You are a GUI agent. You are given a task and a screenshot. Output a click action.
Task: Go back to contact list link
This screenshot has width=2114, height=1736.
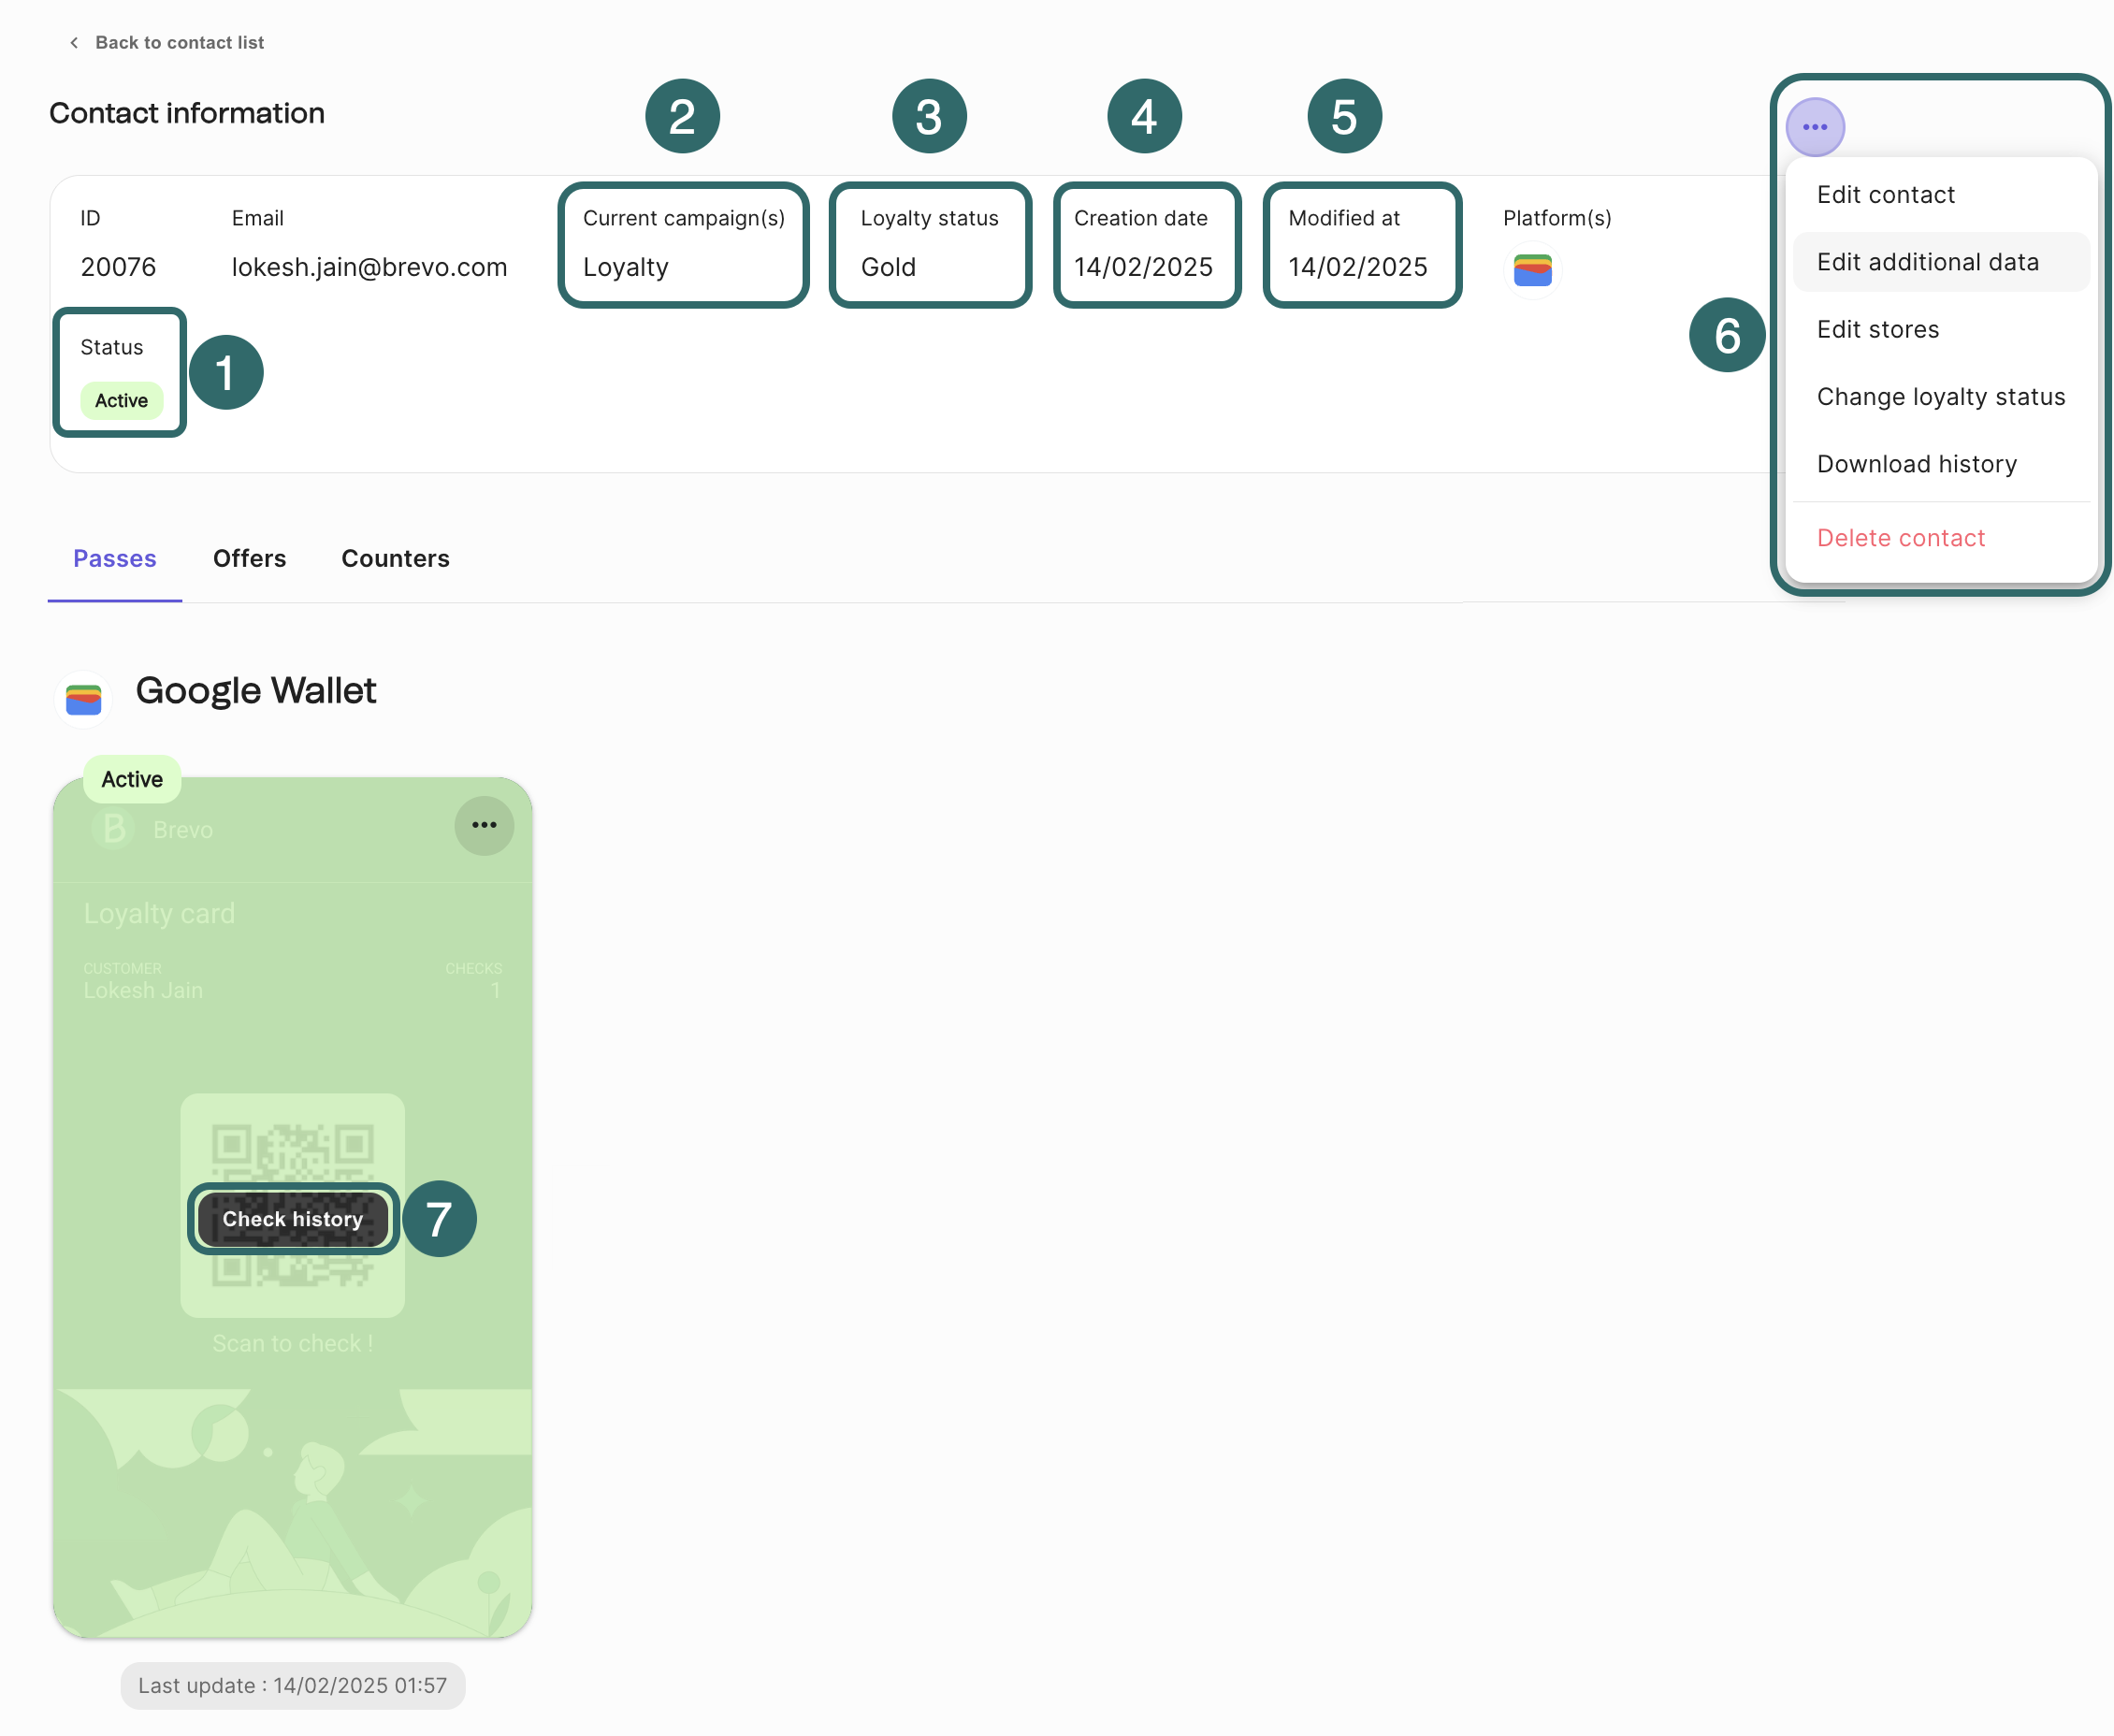pos(179,43)
